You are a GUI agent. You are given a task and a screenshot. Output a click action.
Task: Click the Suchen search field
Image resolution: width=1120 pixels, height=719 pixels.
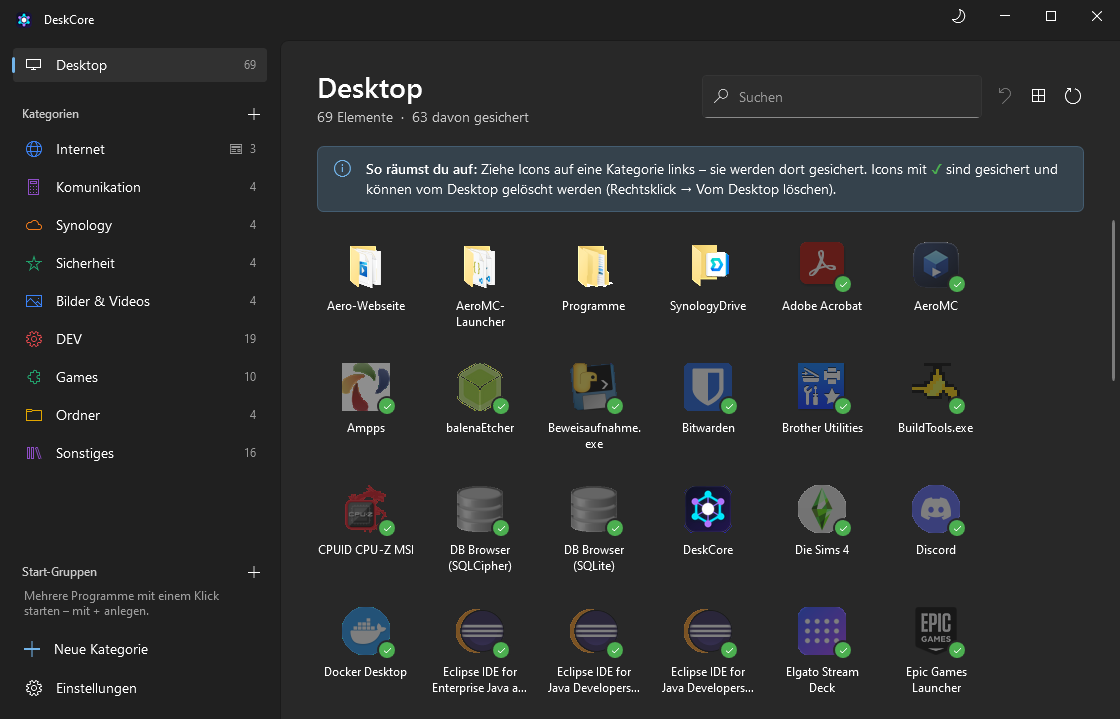click(841, 96)
